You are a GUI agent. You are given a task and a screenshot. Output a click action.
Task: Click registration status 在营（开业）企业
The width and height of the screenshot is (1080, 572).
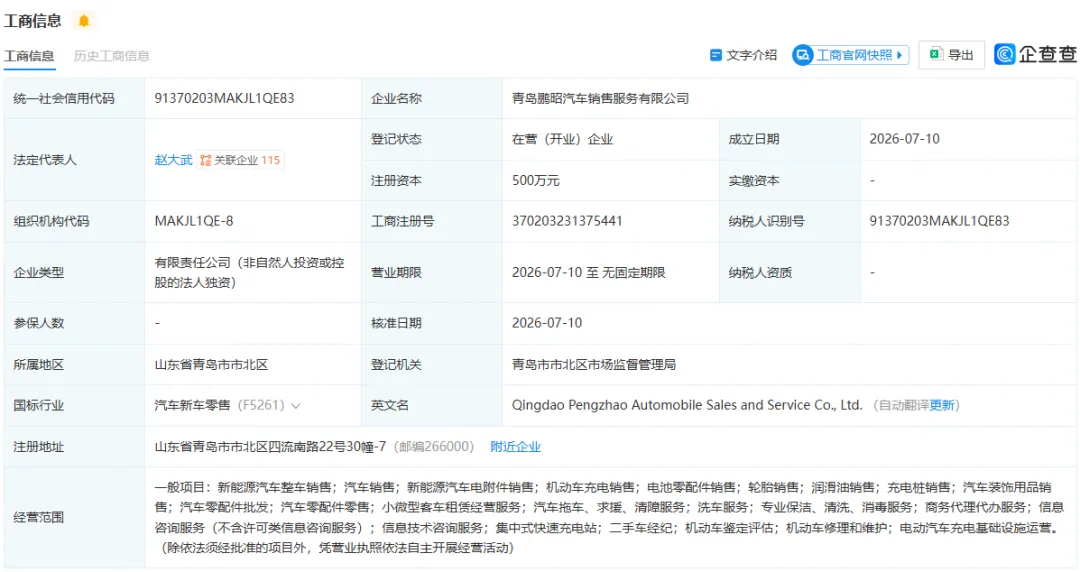(562, 139)
